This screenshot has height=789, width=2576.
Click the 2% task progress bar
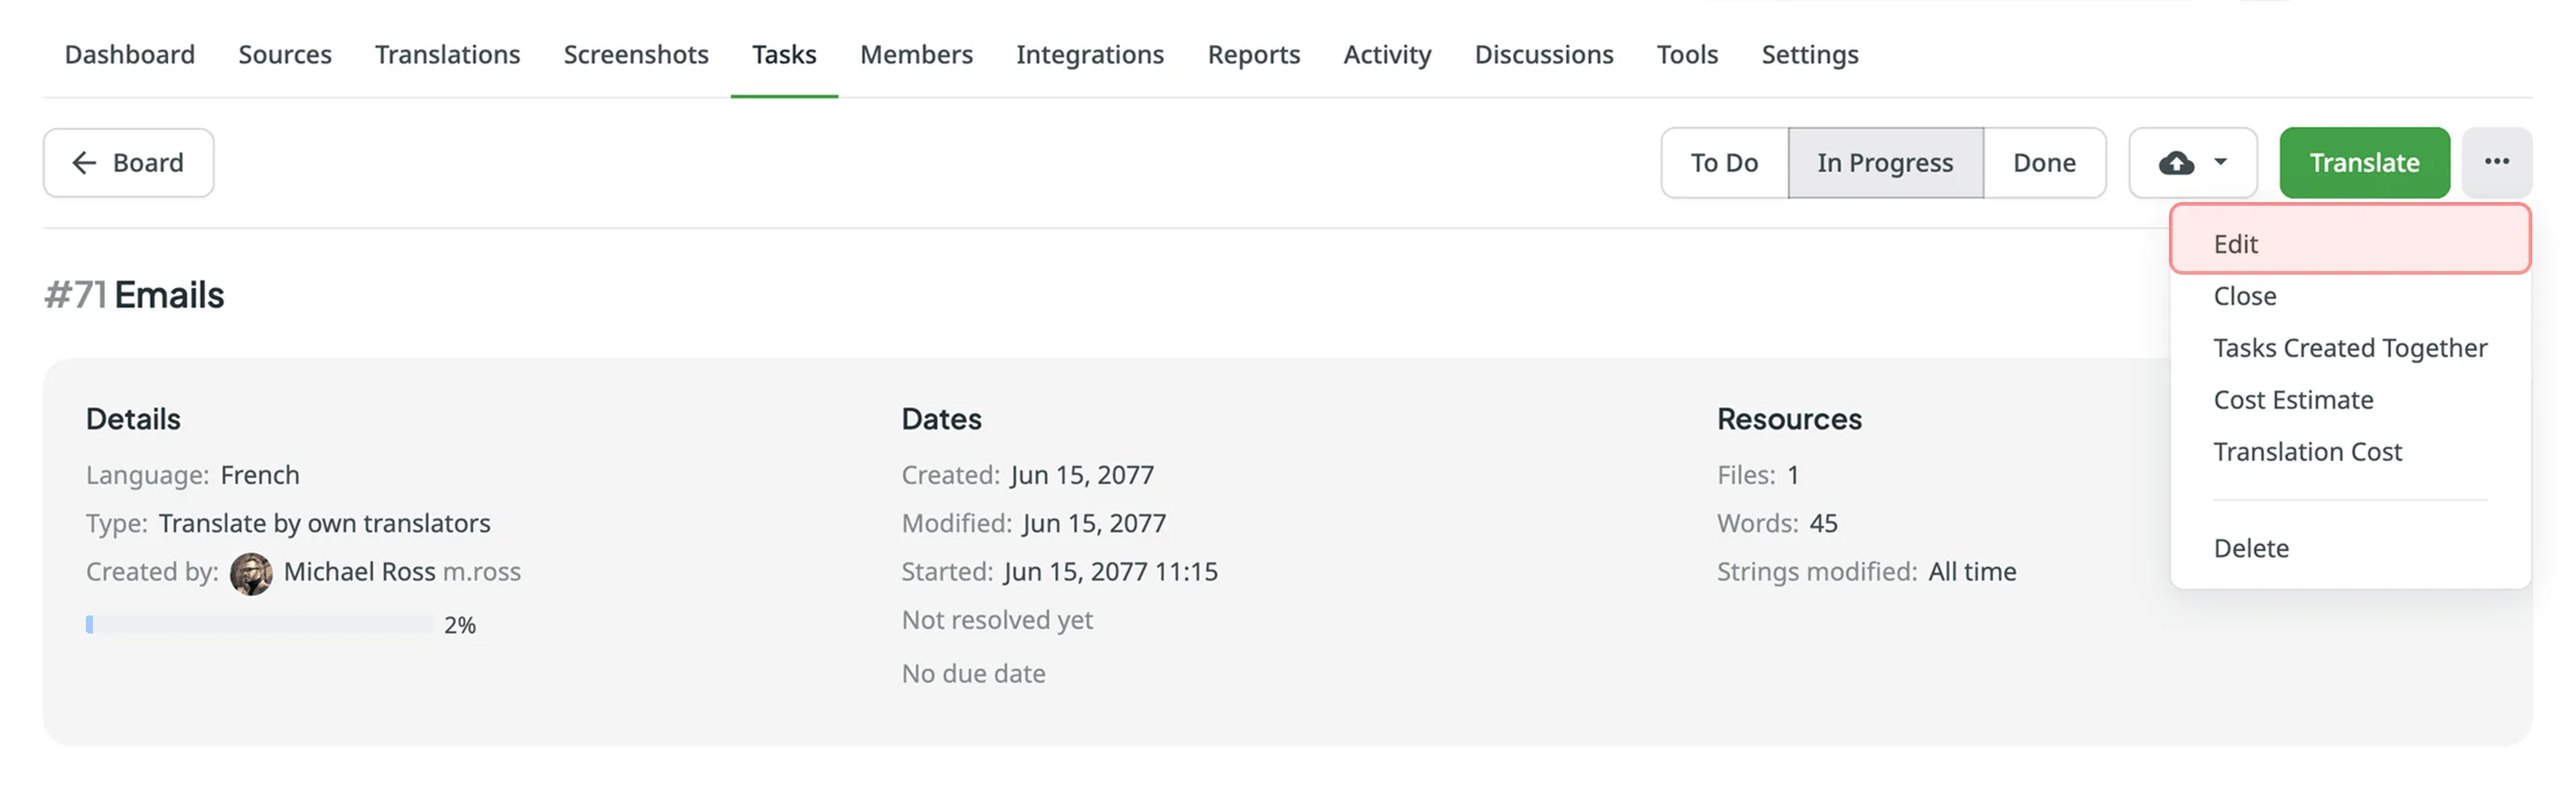point(259,625)
